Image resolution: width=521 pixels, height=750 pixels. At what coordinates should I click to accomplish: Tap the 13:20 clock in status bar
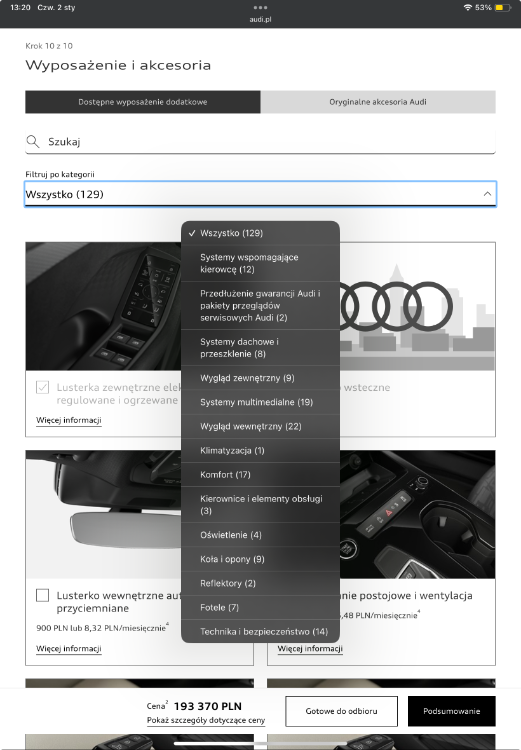coord(20,8)
